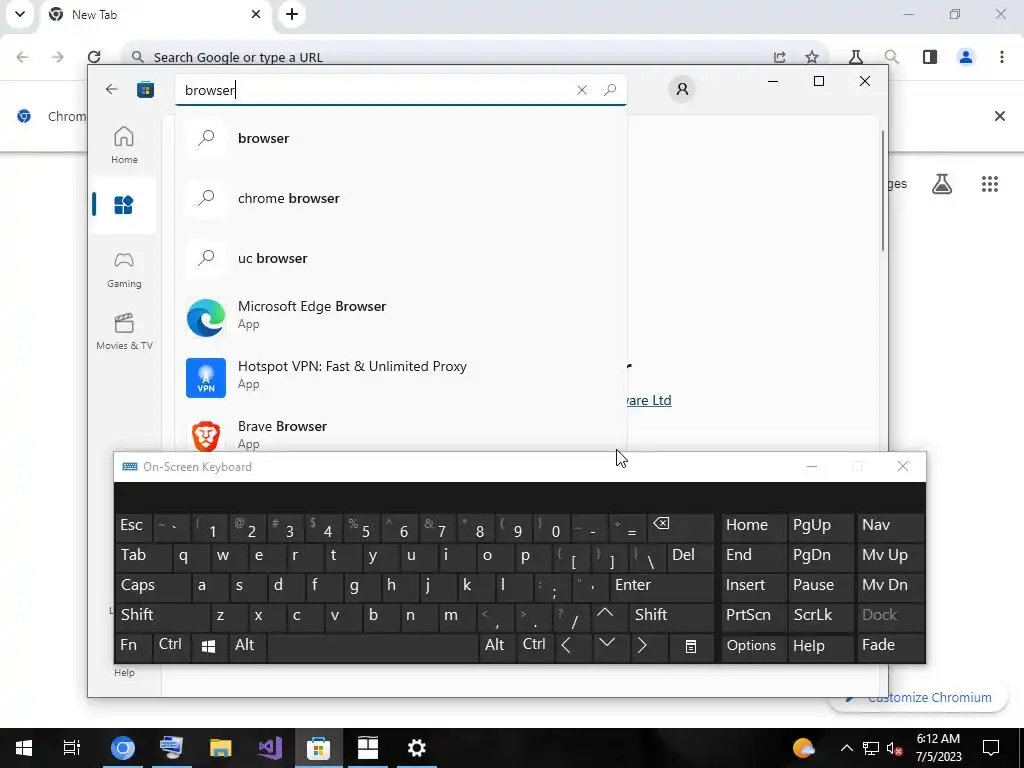Click Chrome share page icon
Image resolution: width=1024 pixels, height=768 pixels.
(780, 57)
